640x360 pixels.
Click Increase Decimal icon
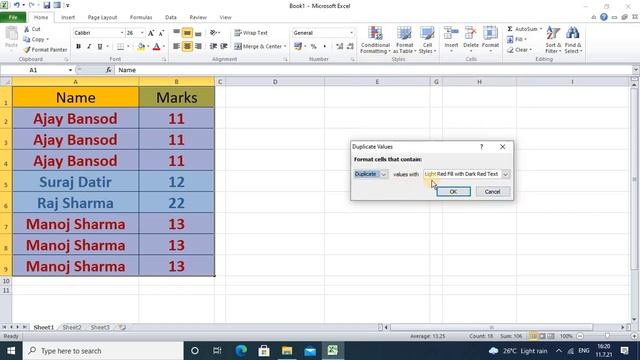click(340, 47)
